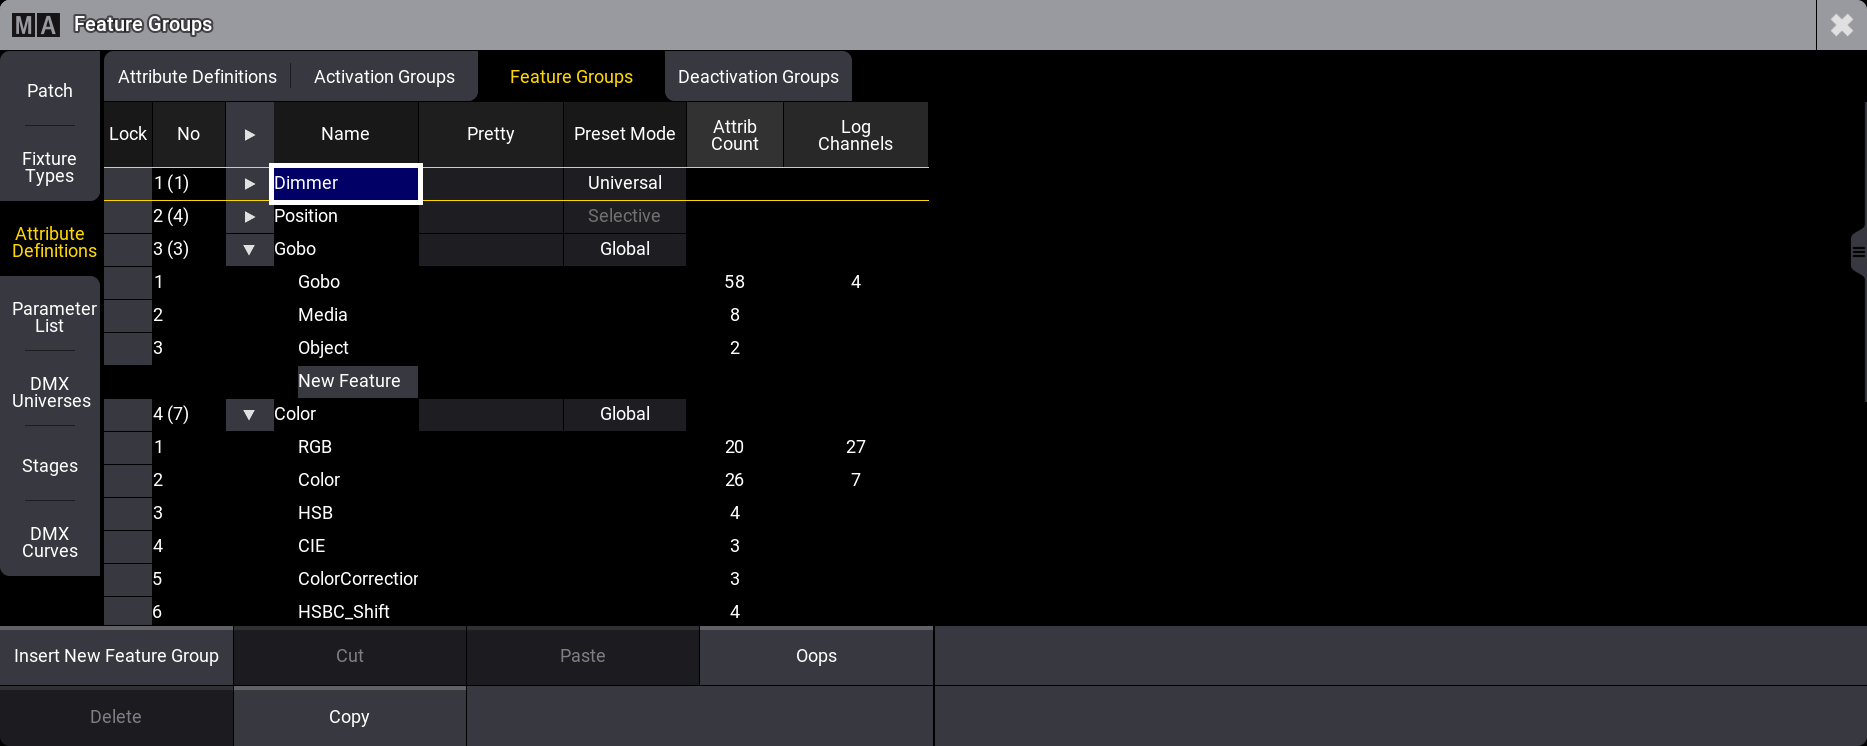Viewport: 1867px width, 746px height.
Task: Click the right-edge panel grip handle
Action: pyautogui.click(x=1857, y=252)
